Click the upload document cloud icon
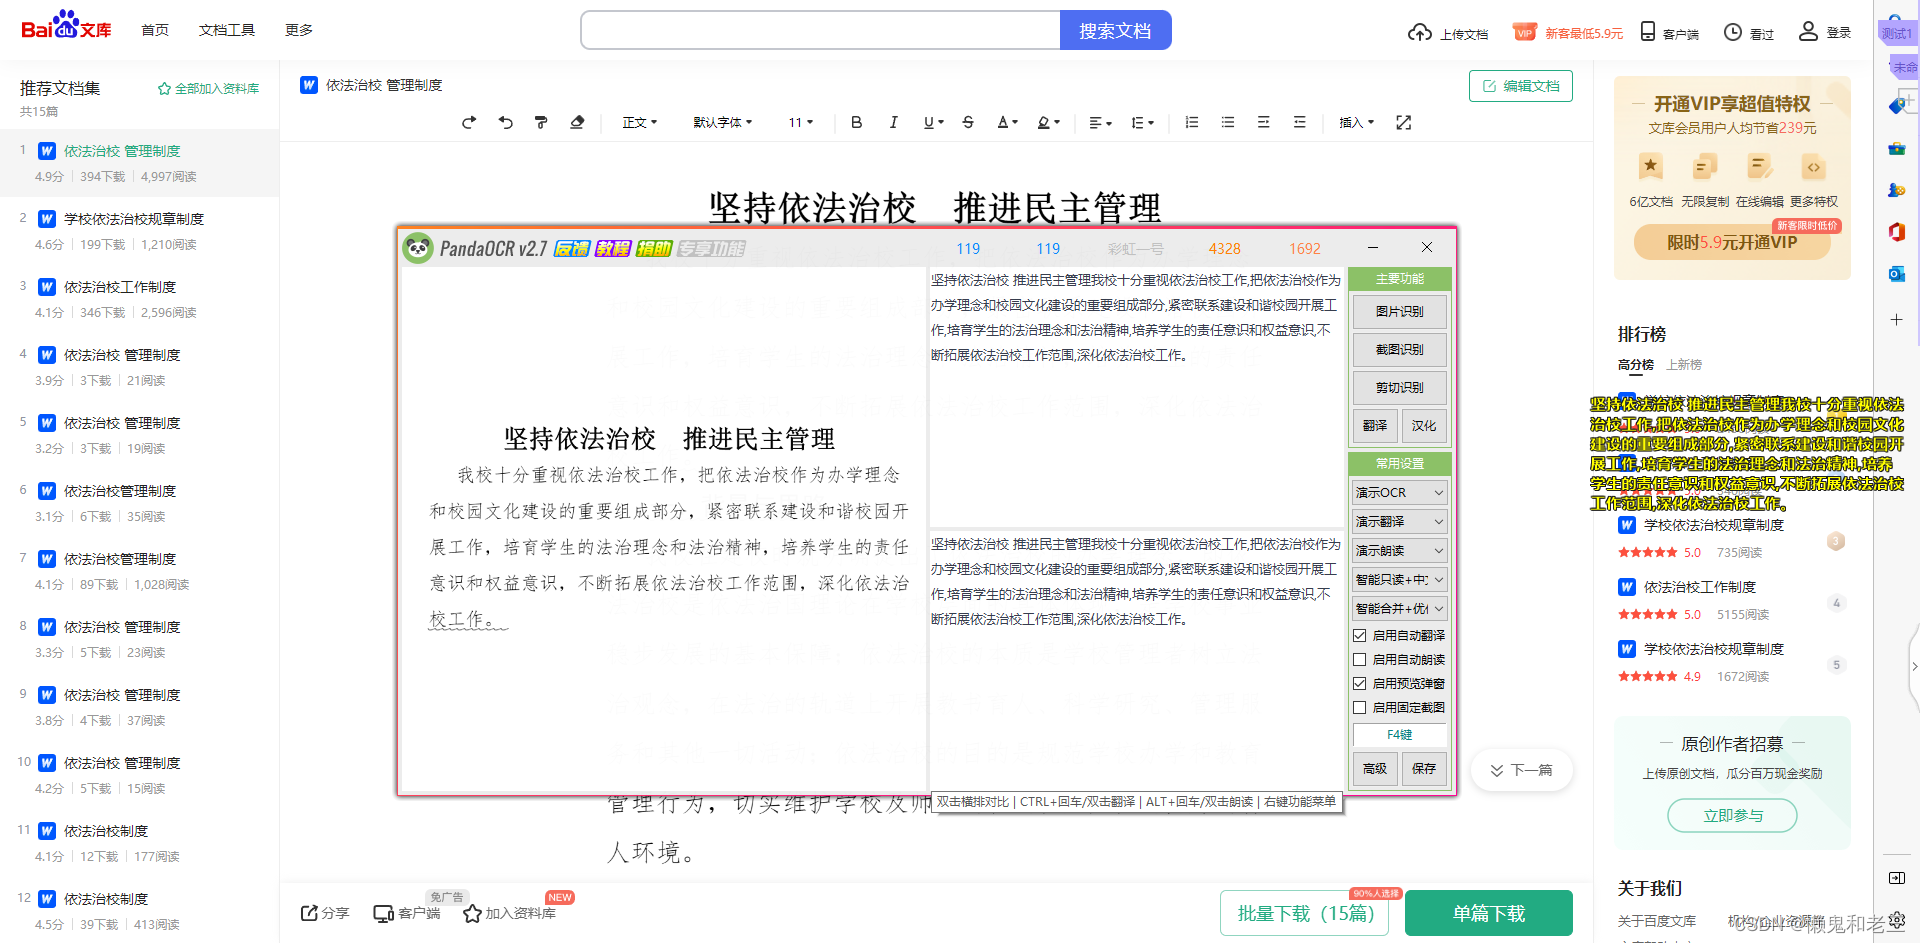This screenshot has width=1920, height=943. coord(1420,32)
